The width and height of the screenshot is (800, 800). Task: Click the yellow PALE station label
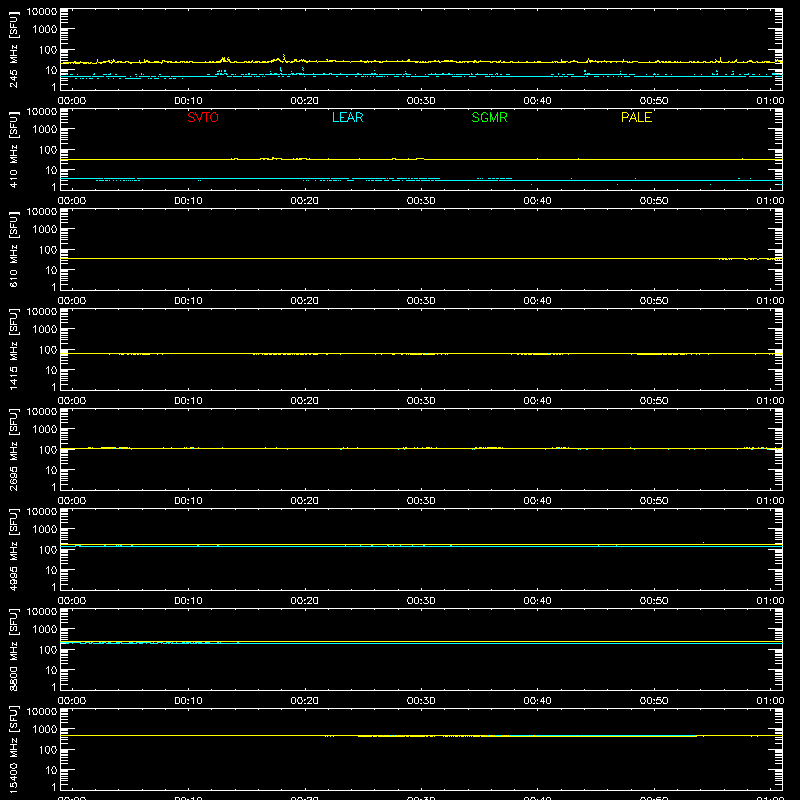pyautogui.click(x=636, y=117)
